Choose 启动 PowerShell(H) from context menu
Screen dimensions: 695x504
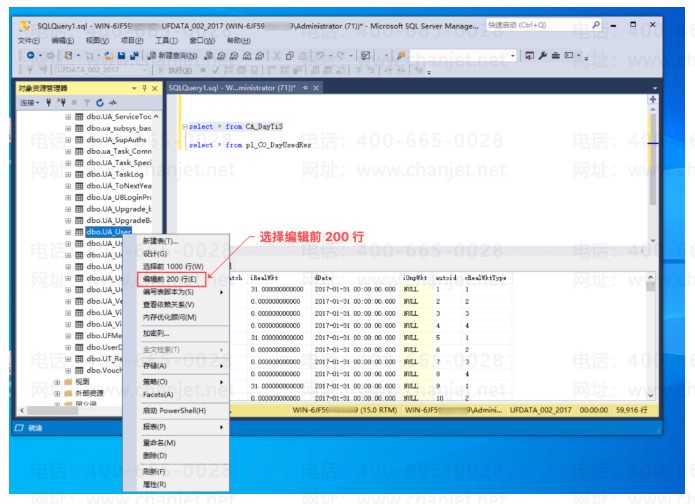pyautogui.click(x=176, y=410)
